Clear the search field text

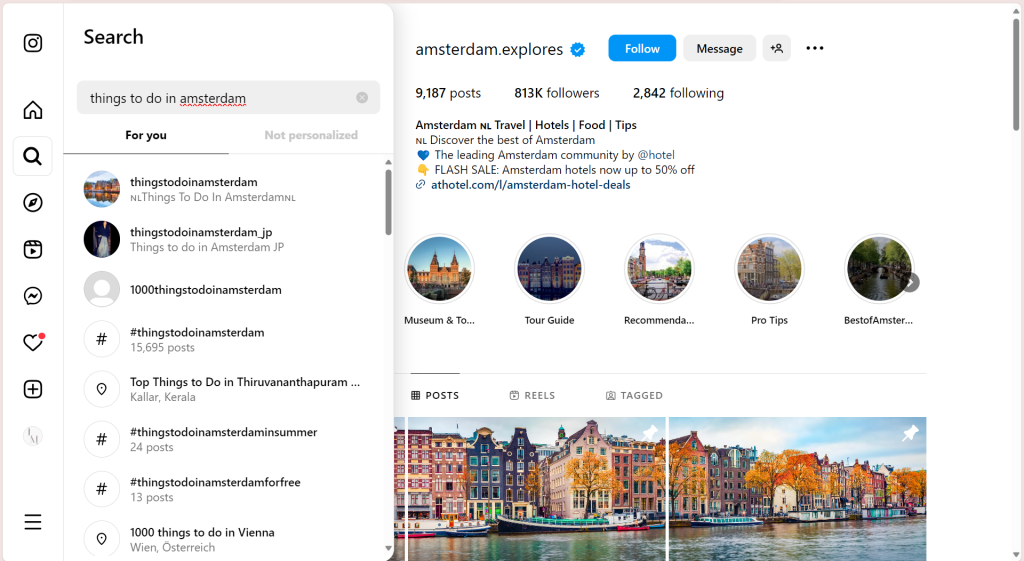click(x=362, y=98)
